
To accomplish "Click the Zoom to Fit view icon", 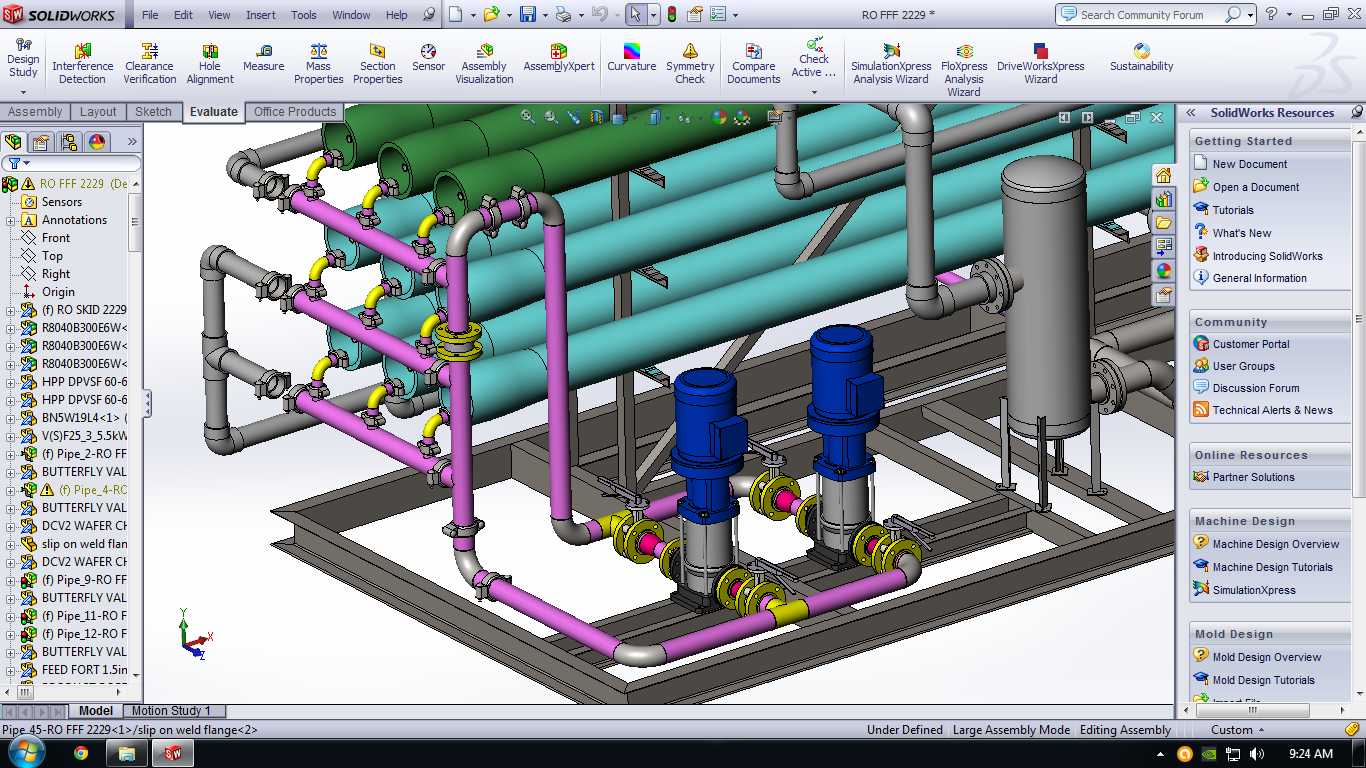I will 527,117.
